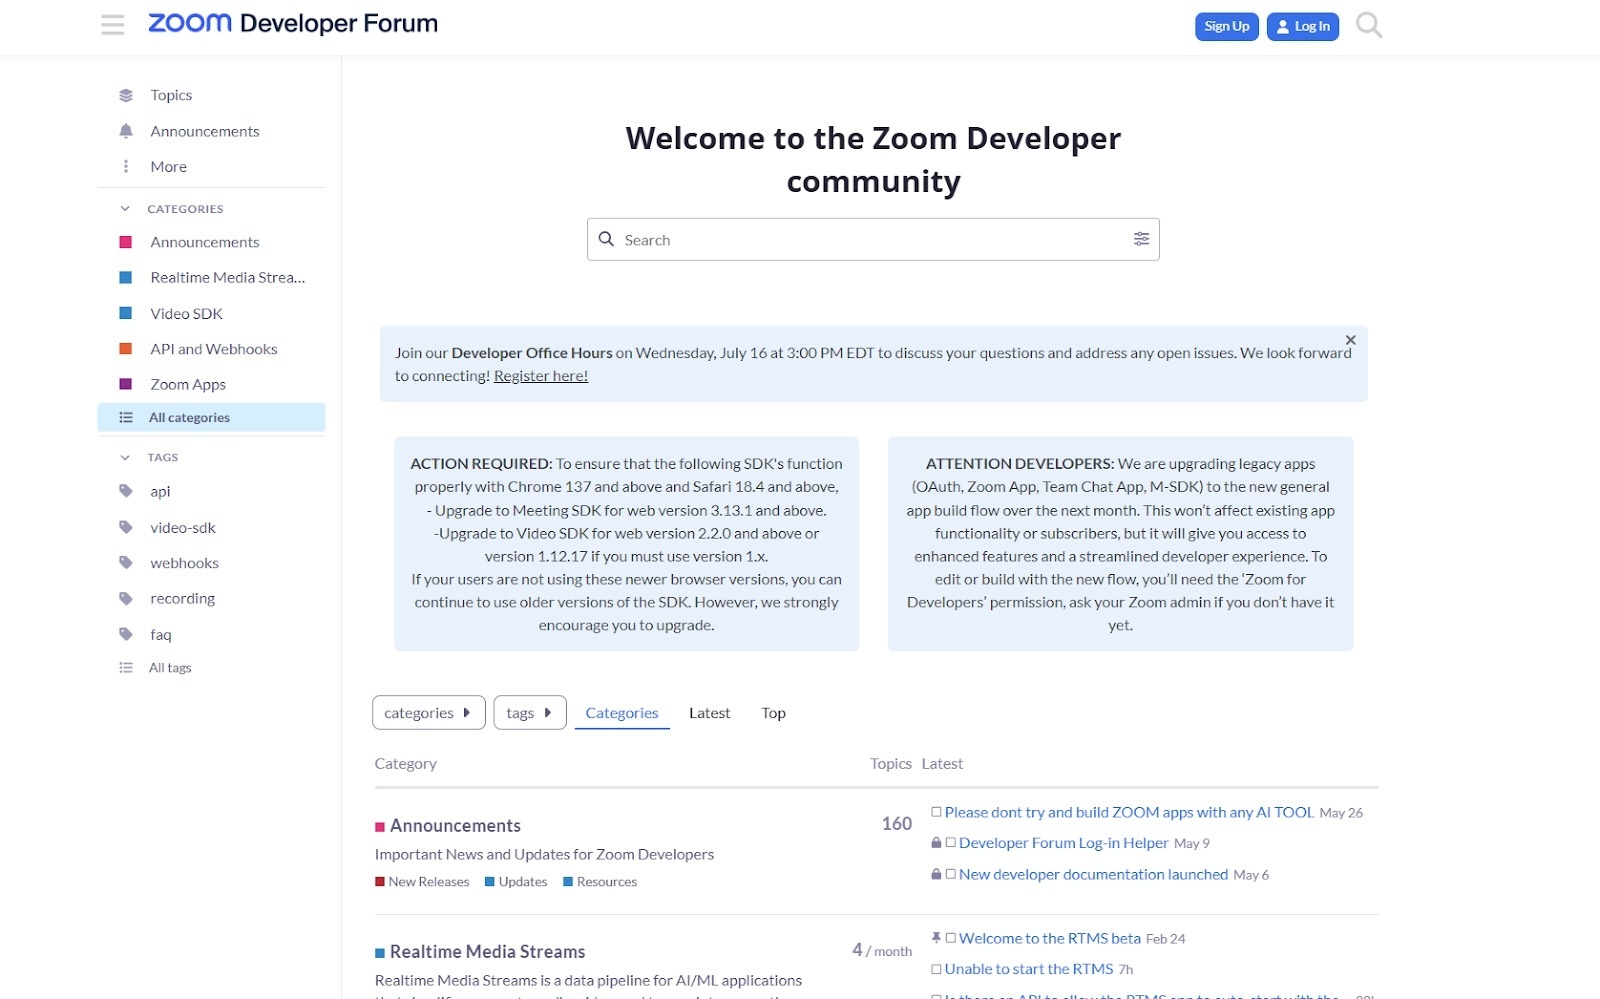Click the Log In button
This screenshot has height=999, width=1600.
point(1302,26)
